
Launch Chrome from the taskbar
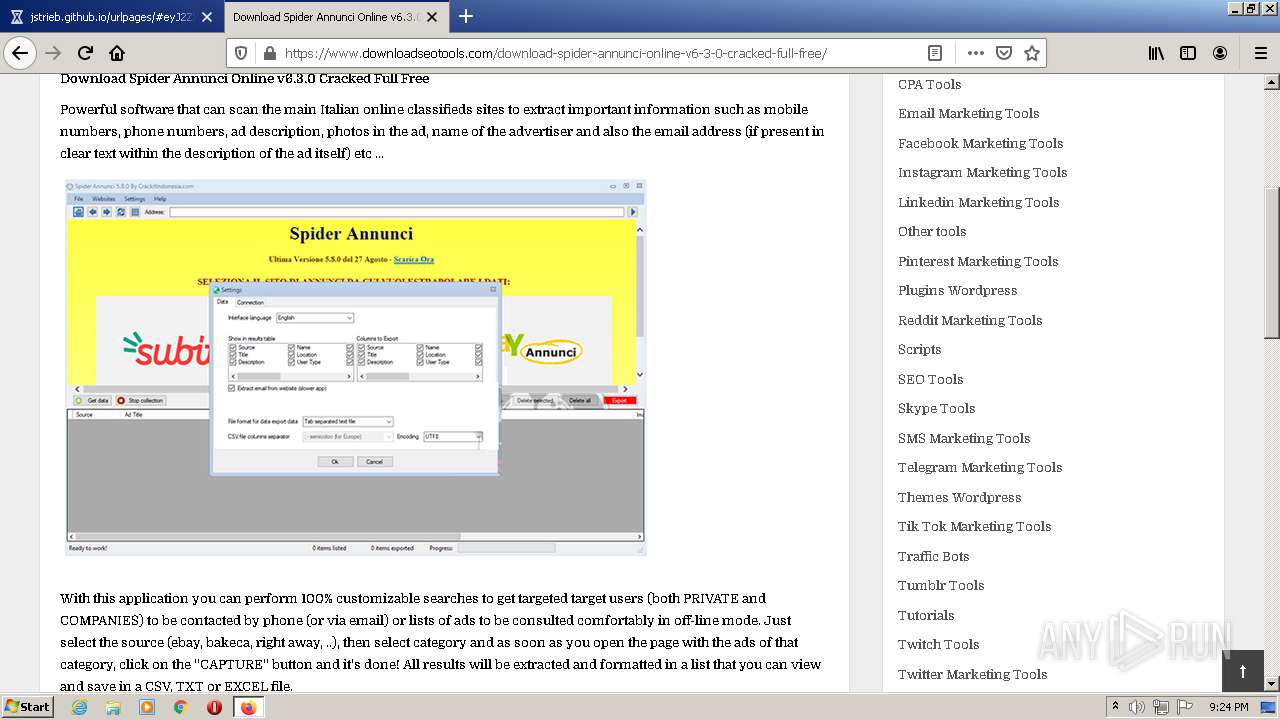click(x=181, y=707)
